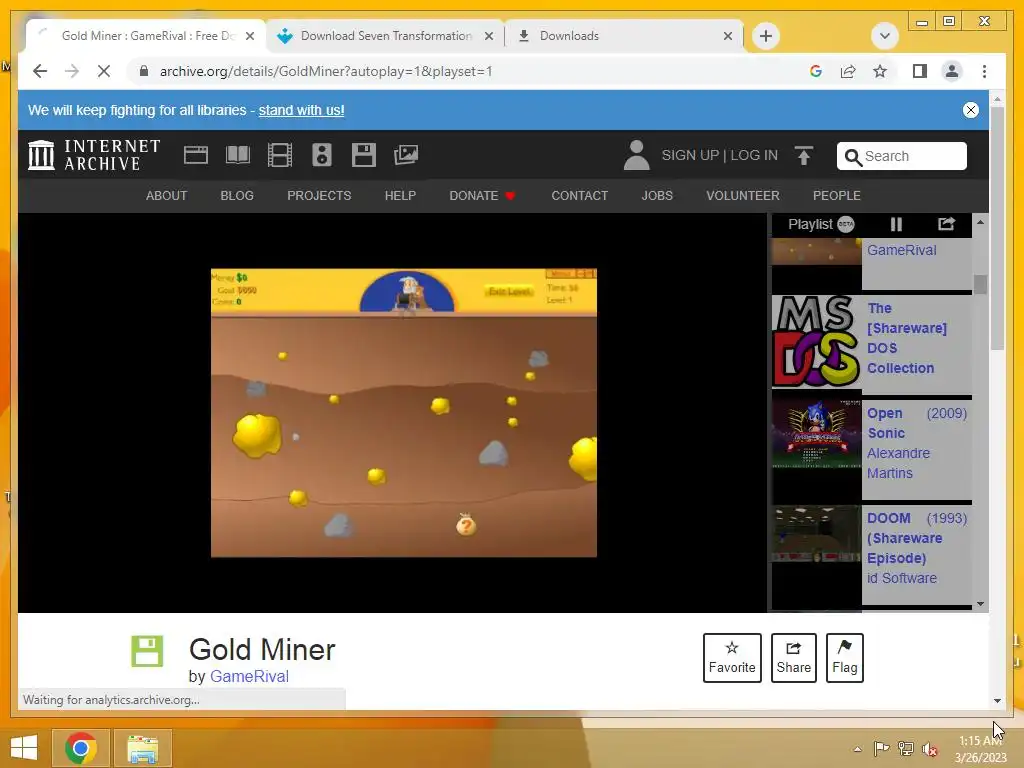
Task: Open the PROJECTS menu item
Action: [x=319, y=196]
